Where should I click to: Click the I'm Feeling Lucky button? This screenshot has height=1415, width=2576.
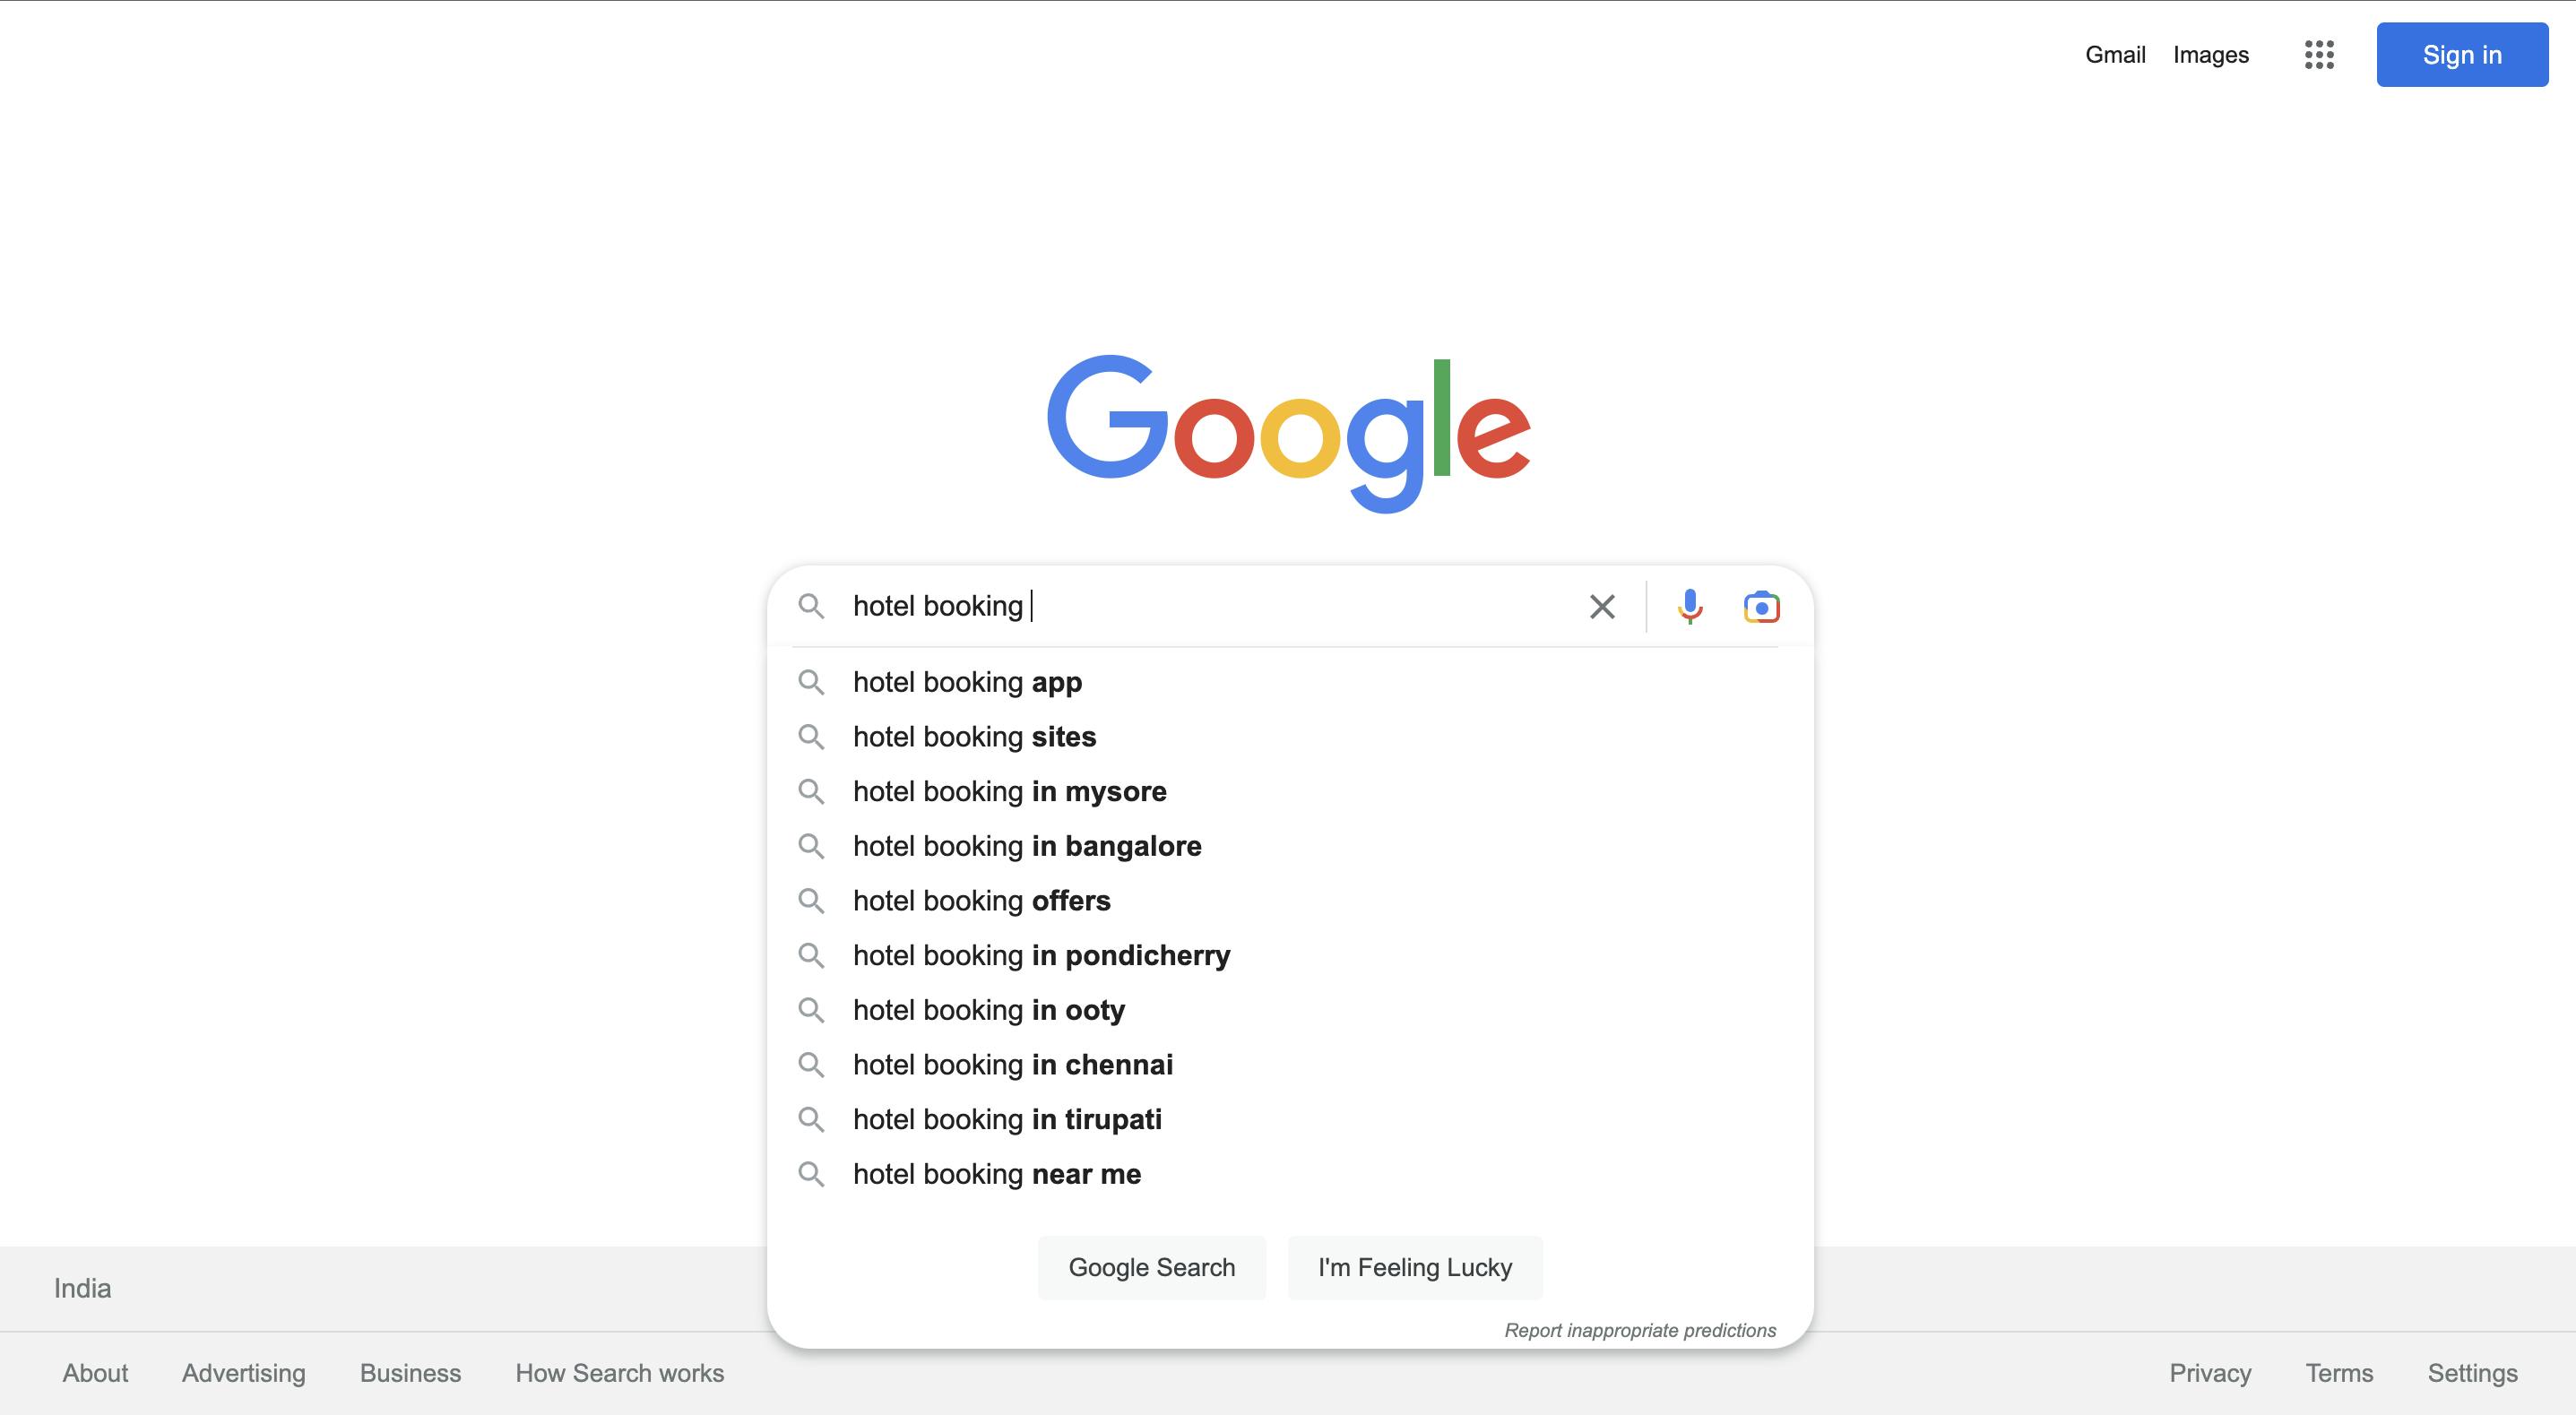1415,1267
